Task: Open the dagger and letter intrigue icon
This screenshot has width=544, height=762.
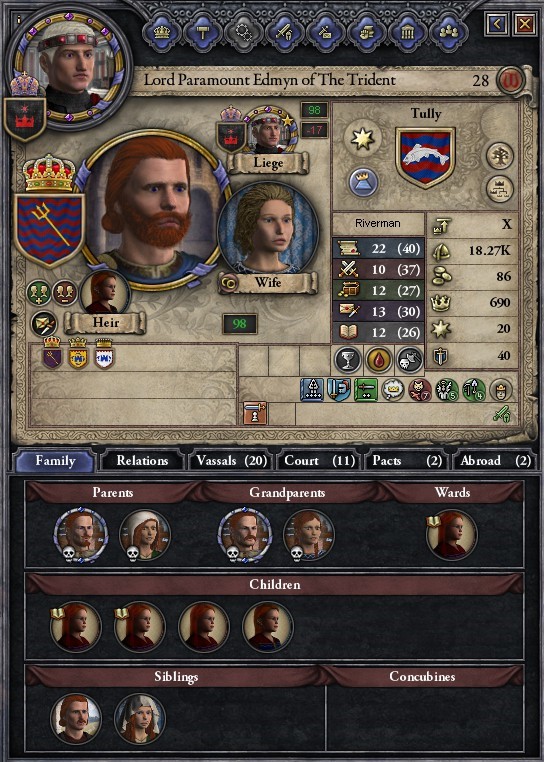Action: point(325,32)
